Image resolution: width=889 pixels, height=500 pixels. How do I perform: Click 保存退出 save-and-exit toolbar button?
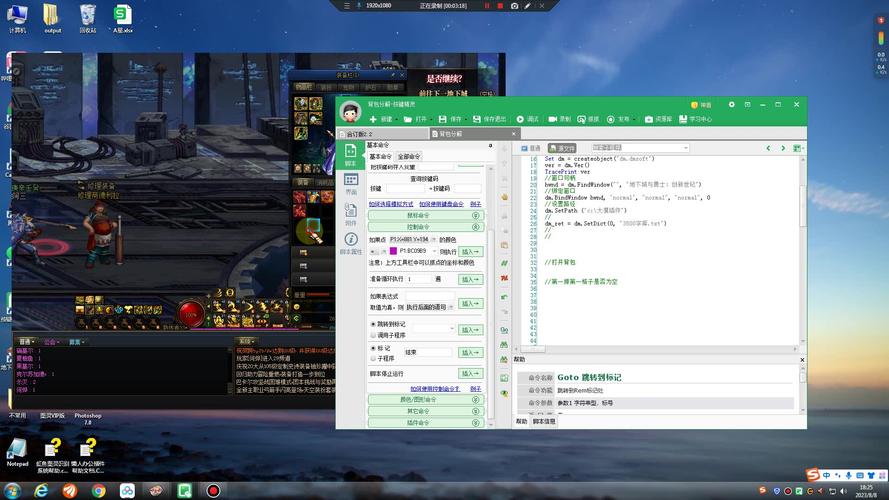pyautogui.click(x=489, y=119)
